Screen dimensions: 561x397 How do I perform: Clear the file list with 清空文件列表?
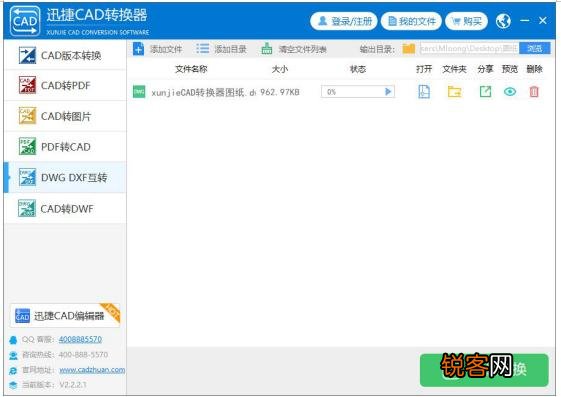pyautogui.click(x=294, y=49)
